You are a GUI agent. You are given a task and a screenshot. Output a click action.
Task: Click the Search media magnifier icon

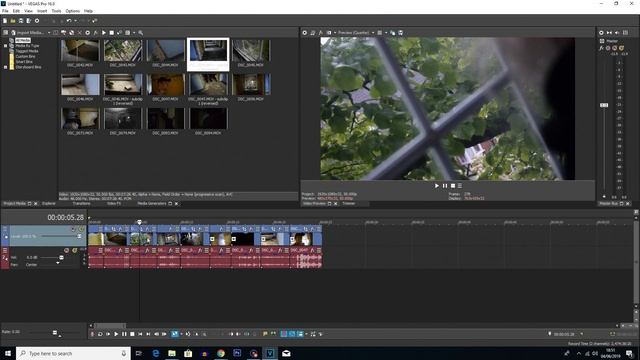(x=140, y=33)
